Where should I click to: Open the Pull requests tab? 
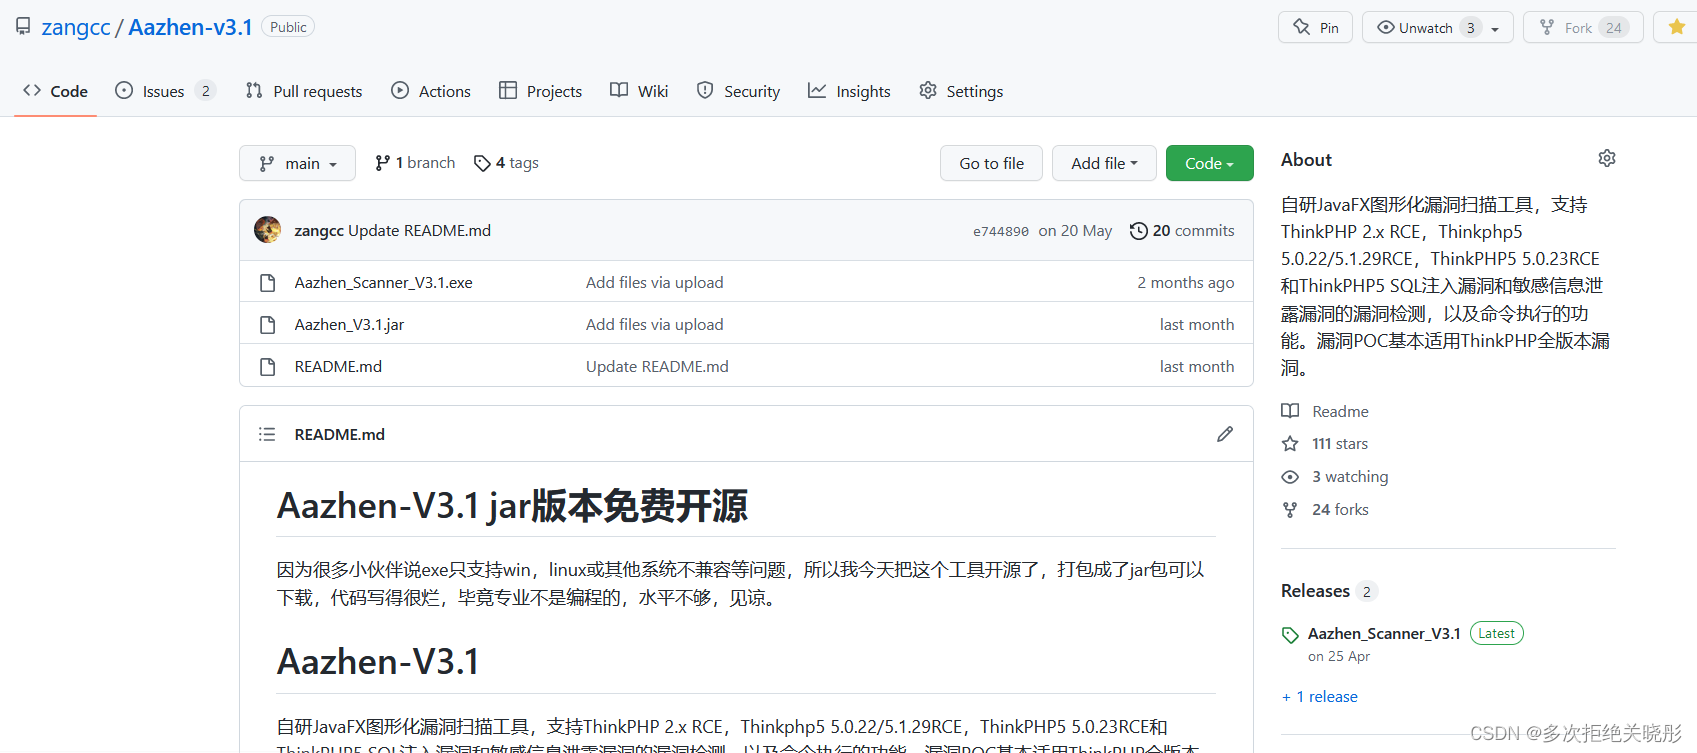tap(304, 91)
